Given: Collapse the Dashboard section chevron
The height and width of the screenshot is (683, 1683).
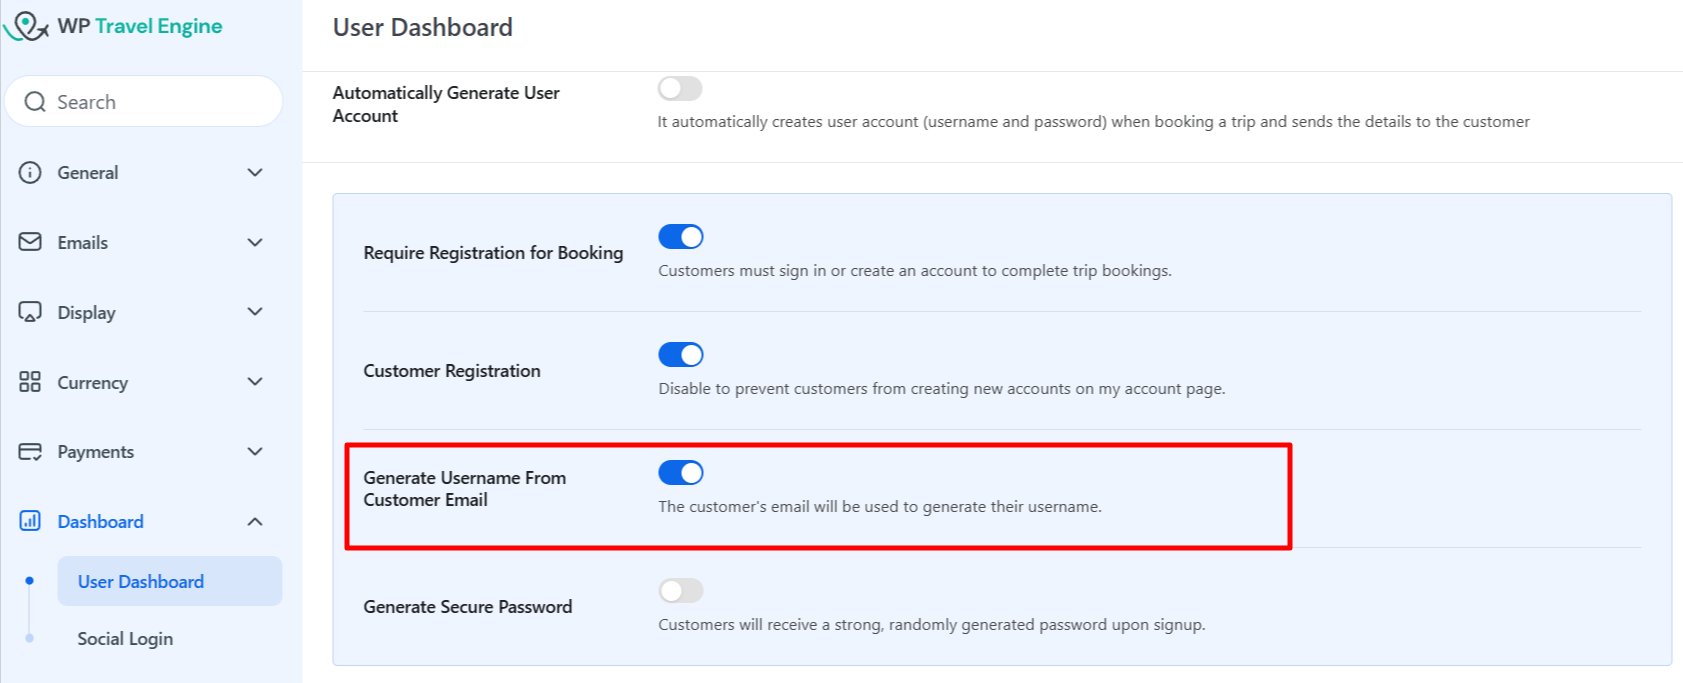Looking at the screenshot, I should click(255, 521).
